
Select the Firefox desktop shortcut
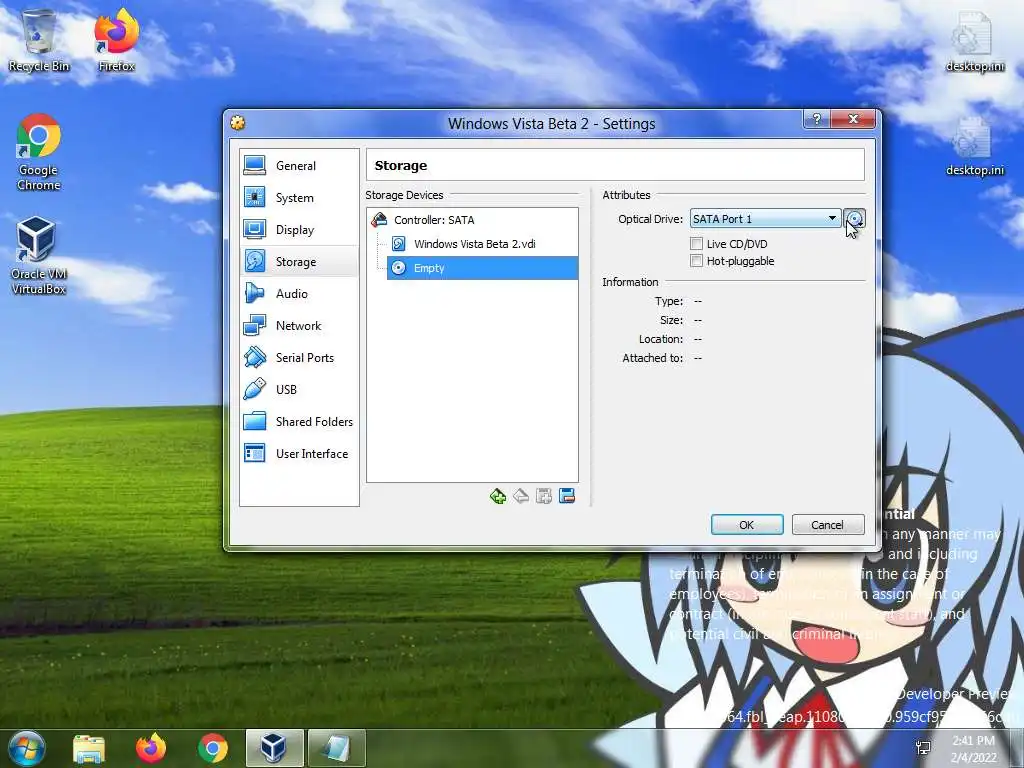[x=116, y=40]
